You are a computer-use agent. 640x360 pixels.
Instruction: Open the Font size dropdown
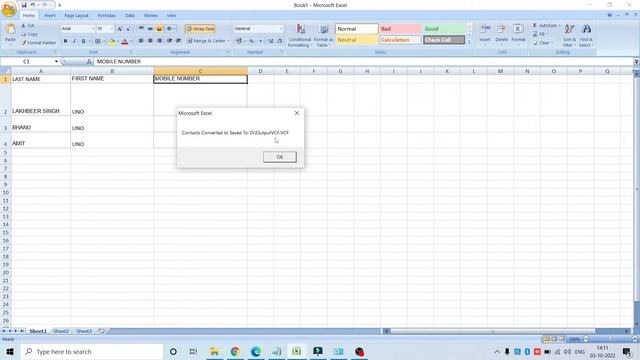point(111,29)
